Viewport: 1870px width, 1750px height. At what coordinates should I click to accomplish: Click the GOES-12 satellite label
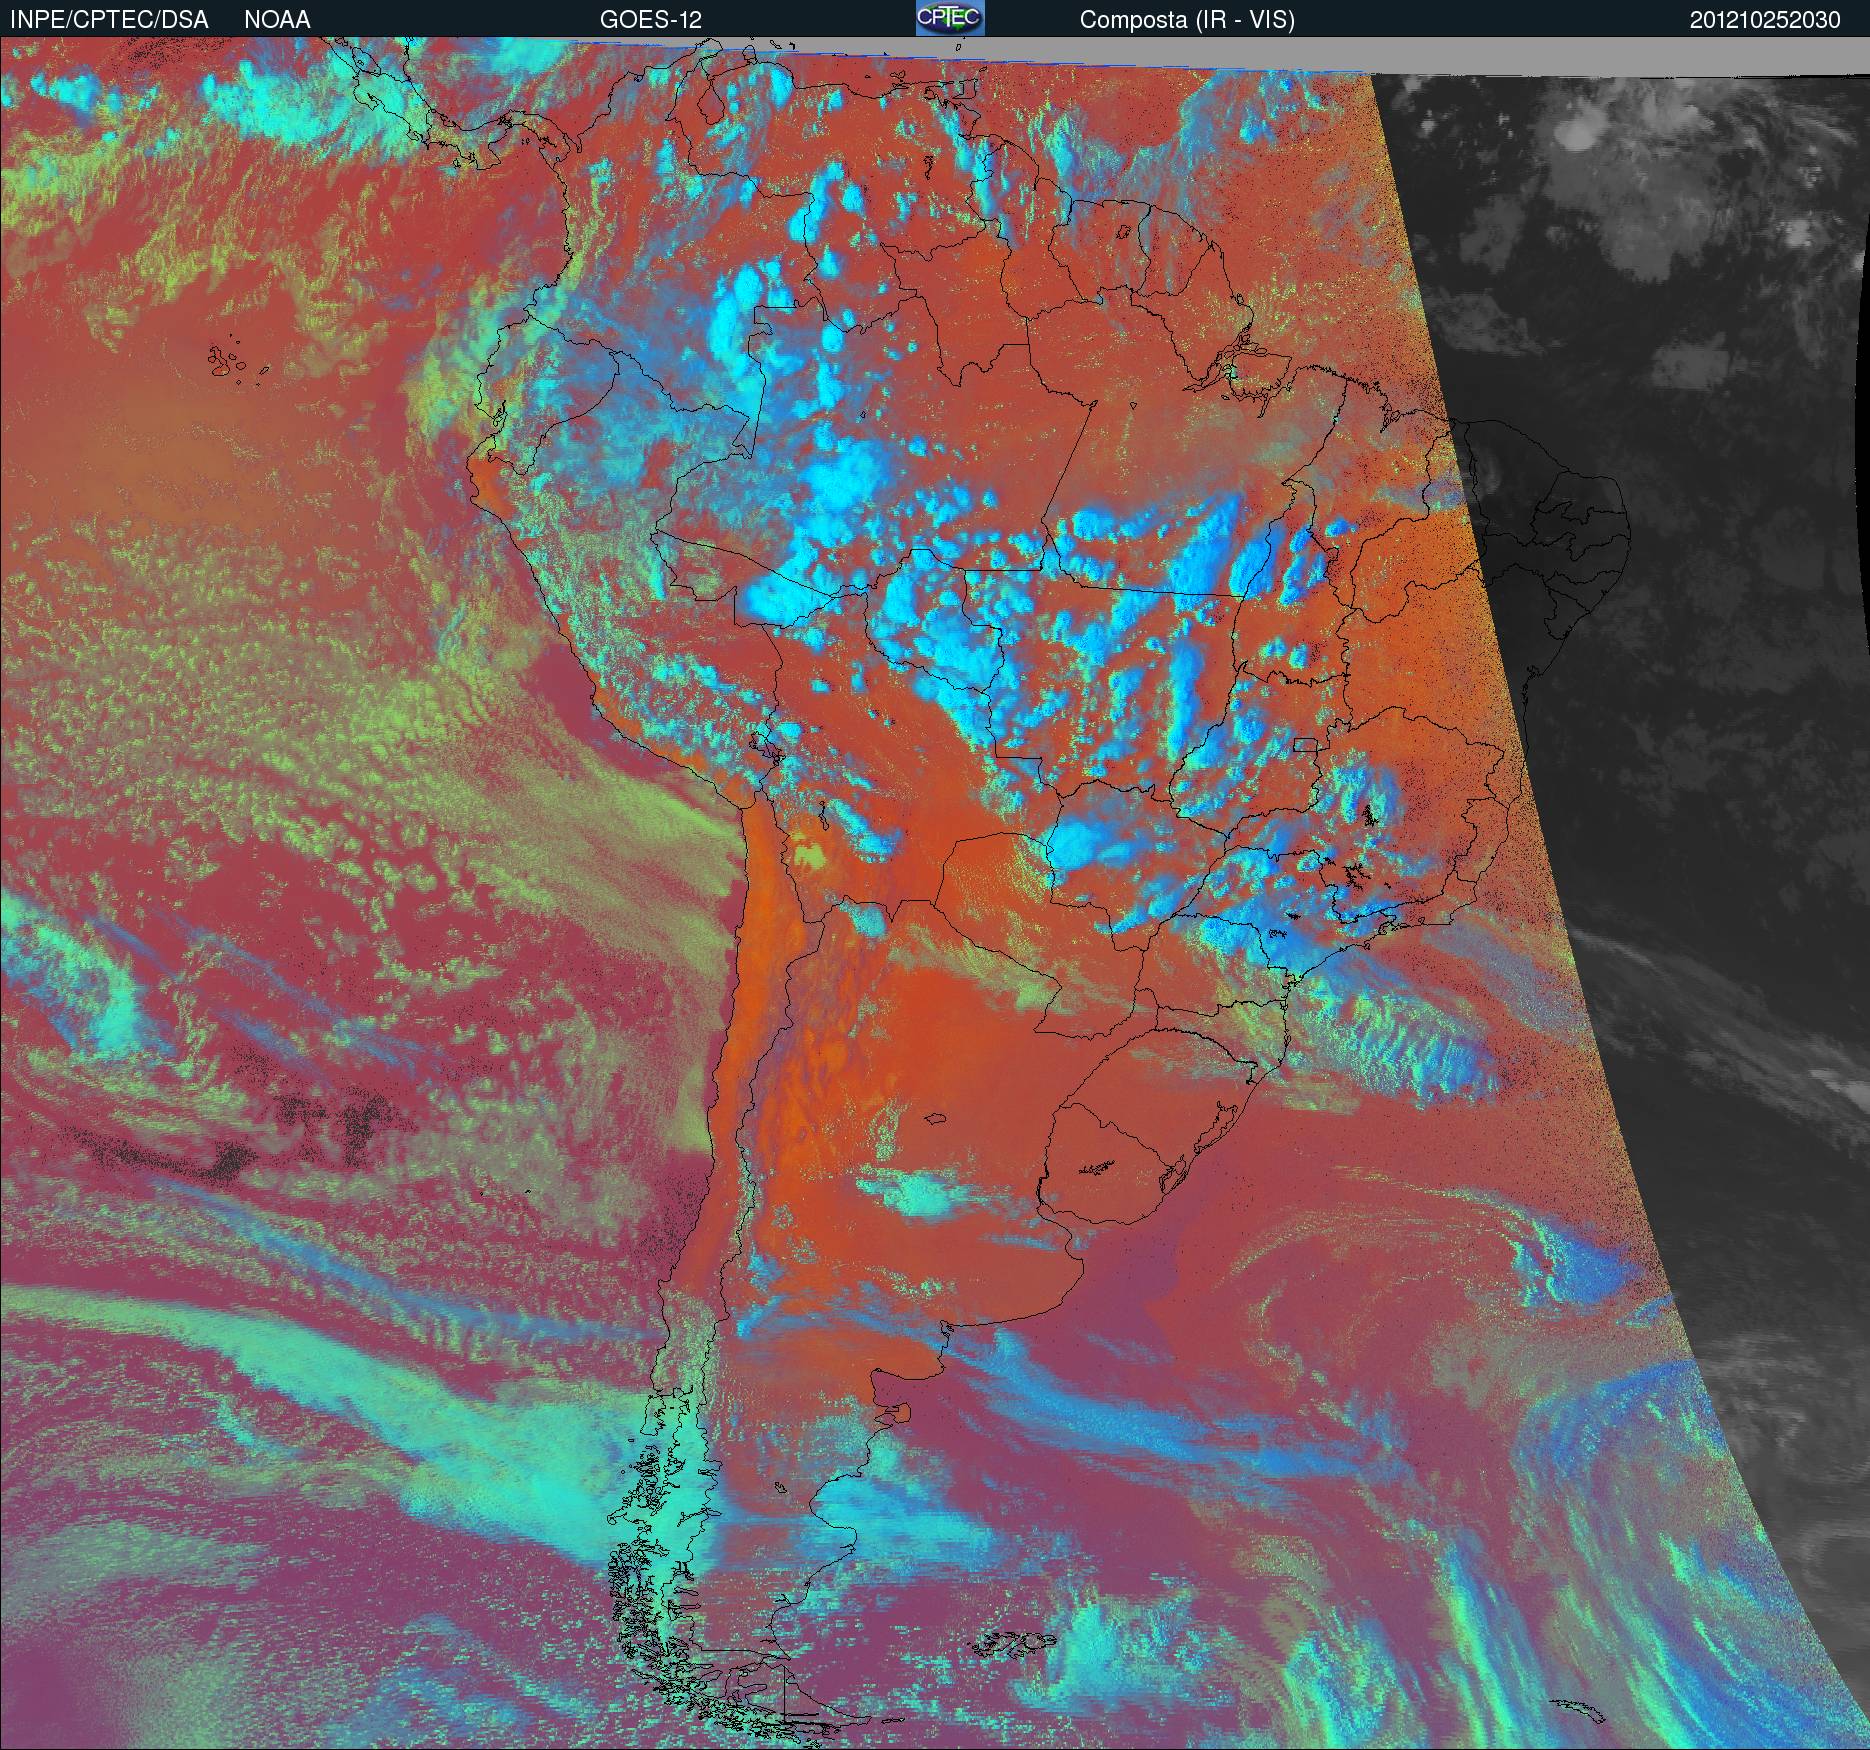tap(651, 20)
